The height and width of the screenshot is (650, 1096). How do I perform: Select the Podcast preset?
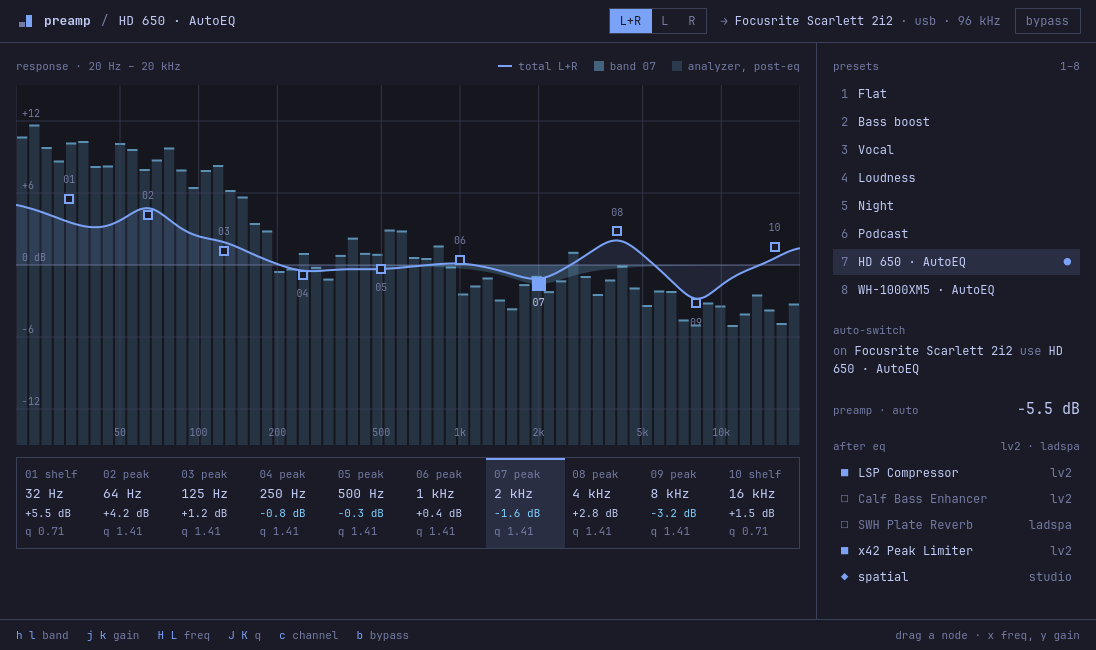click(x=956, y=233)
